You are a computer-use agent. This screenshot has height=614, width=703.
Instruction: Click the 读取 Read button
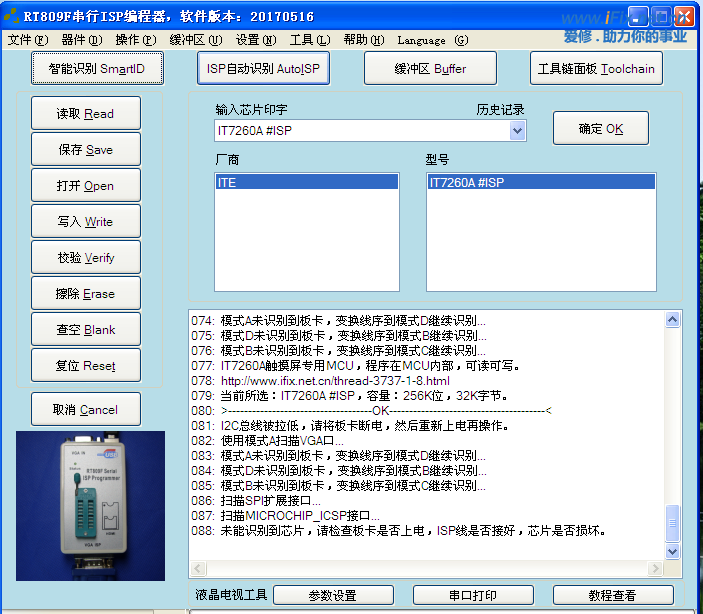(86, 113)
